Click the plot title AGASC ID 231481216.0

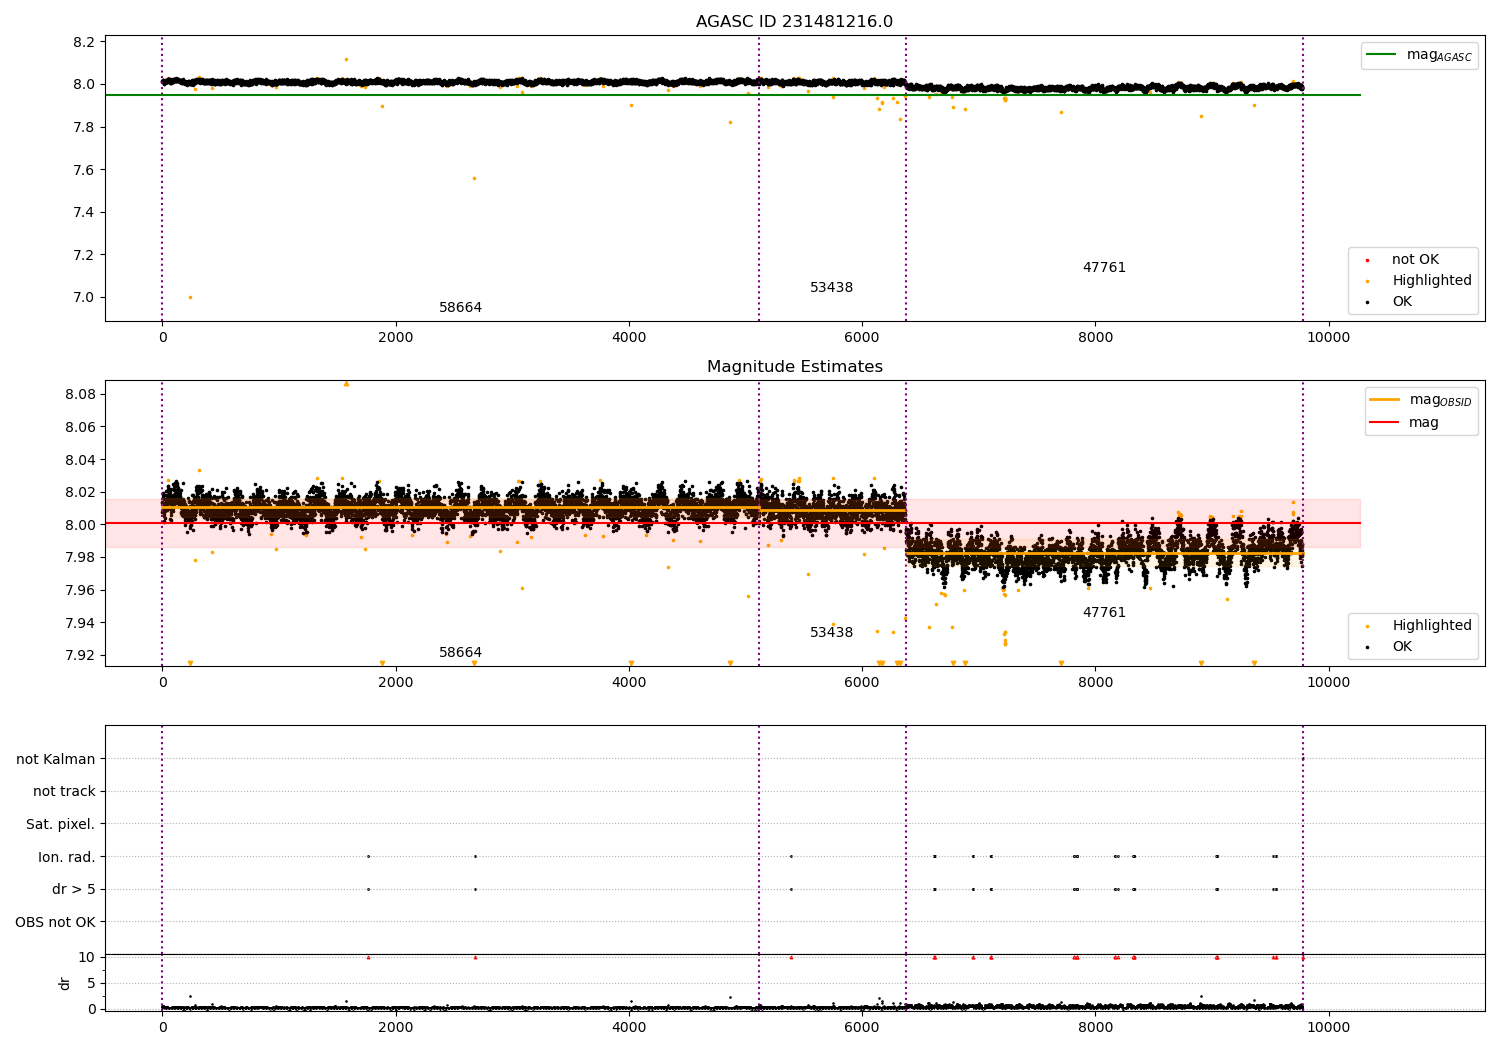click(794, 22)
